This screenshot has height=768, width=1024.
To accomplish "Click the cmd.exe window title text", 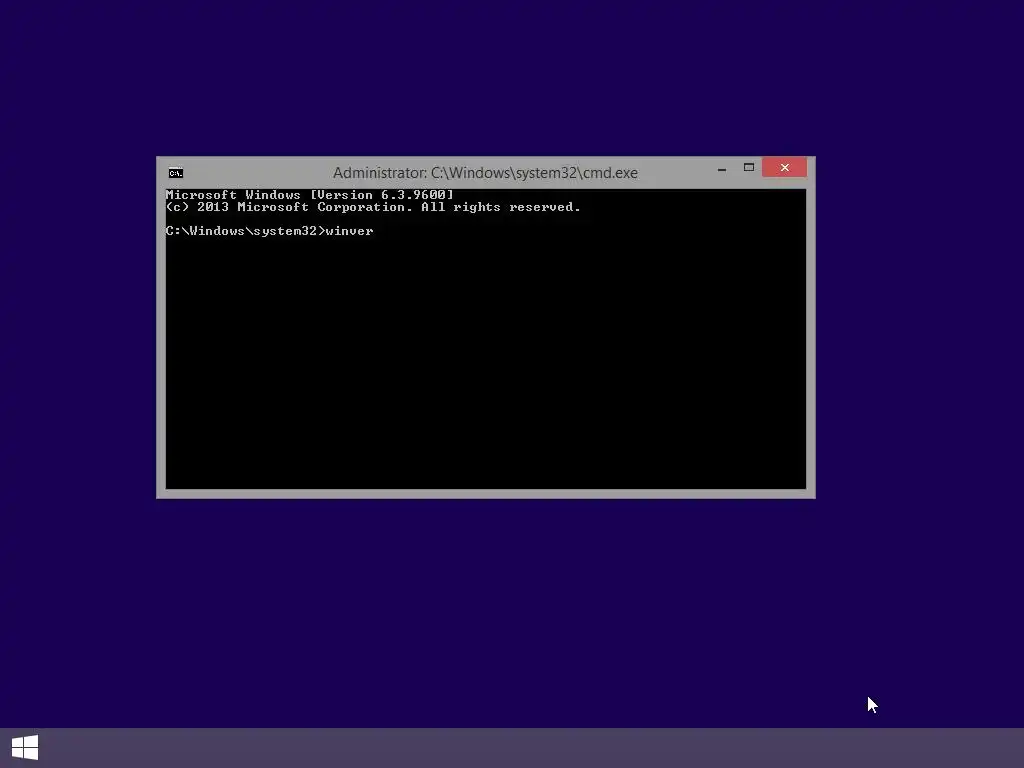I will point(485,172).
